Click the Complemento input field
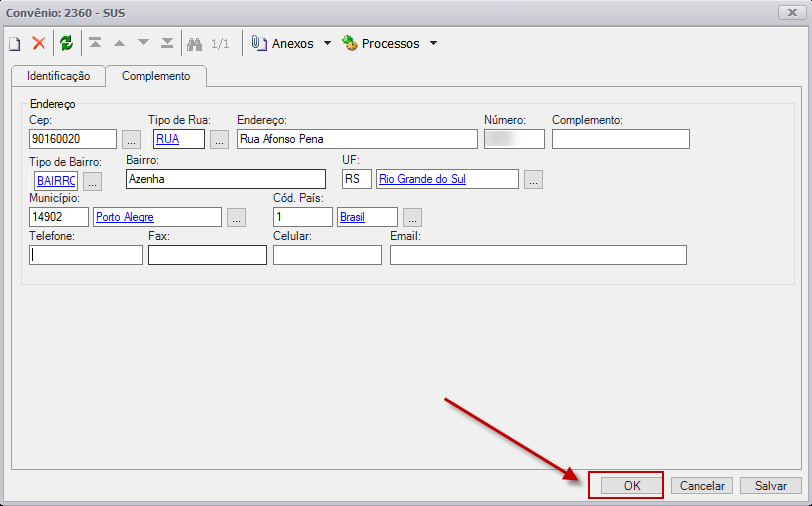The image size is (812, 506). (x=621, y=139)
